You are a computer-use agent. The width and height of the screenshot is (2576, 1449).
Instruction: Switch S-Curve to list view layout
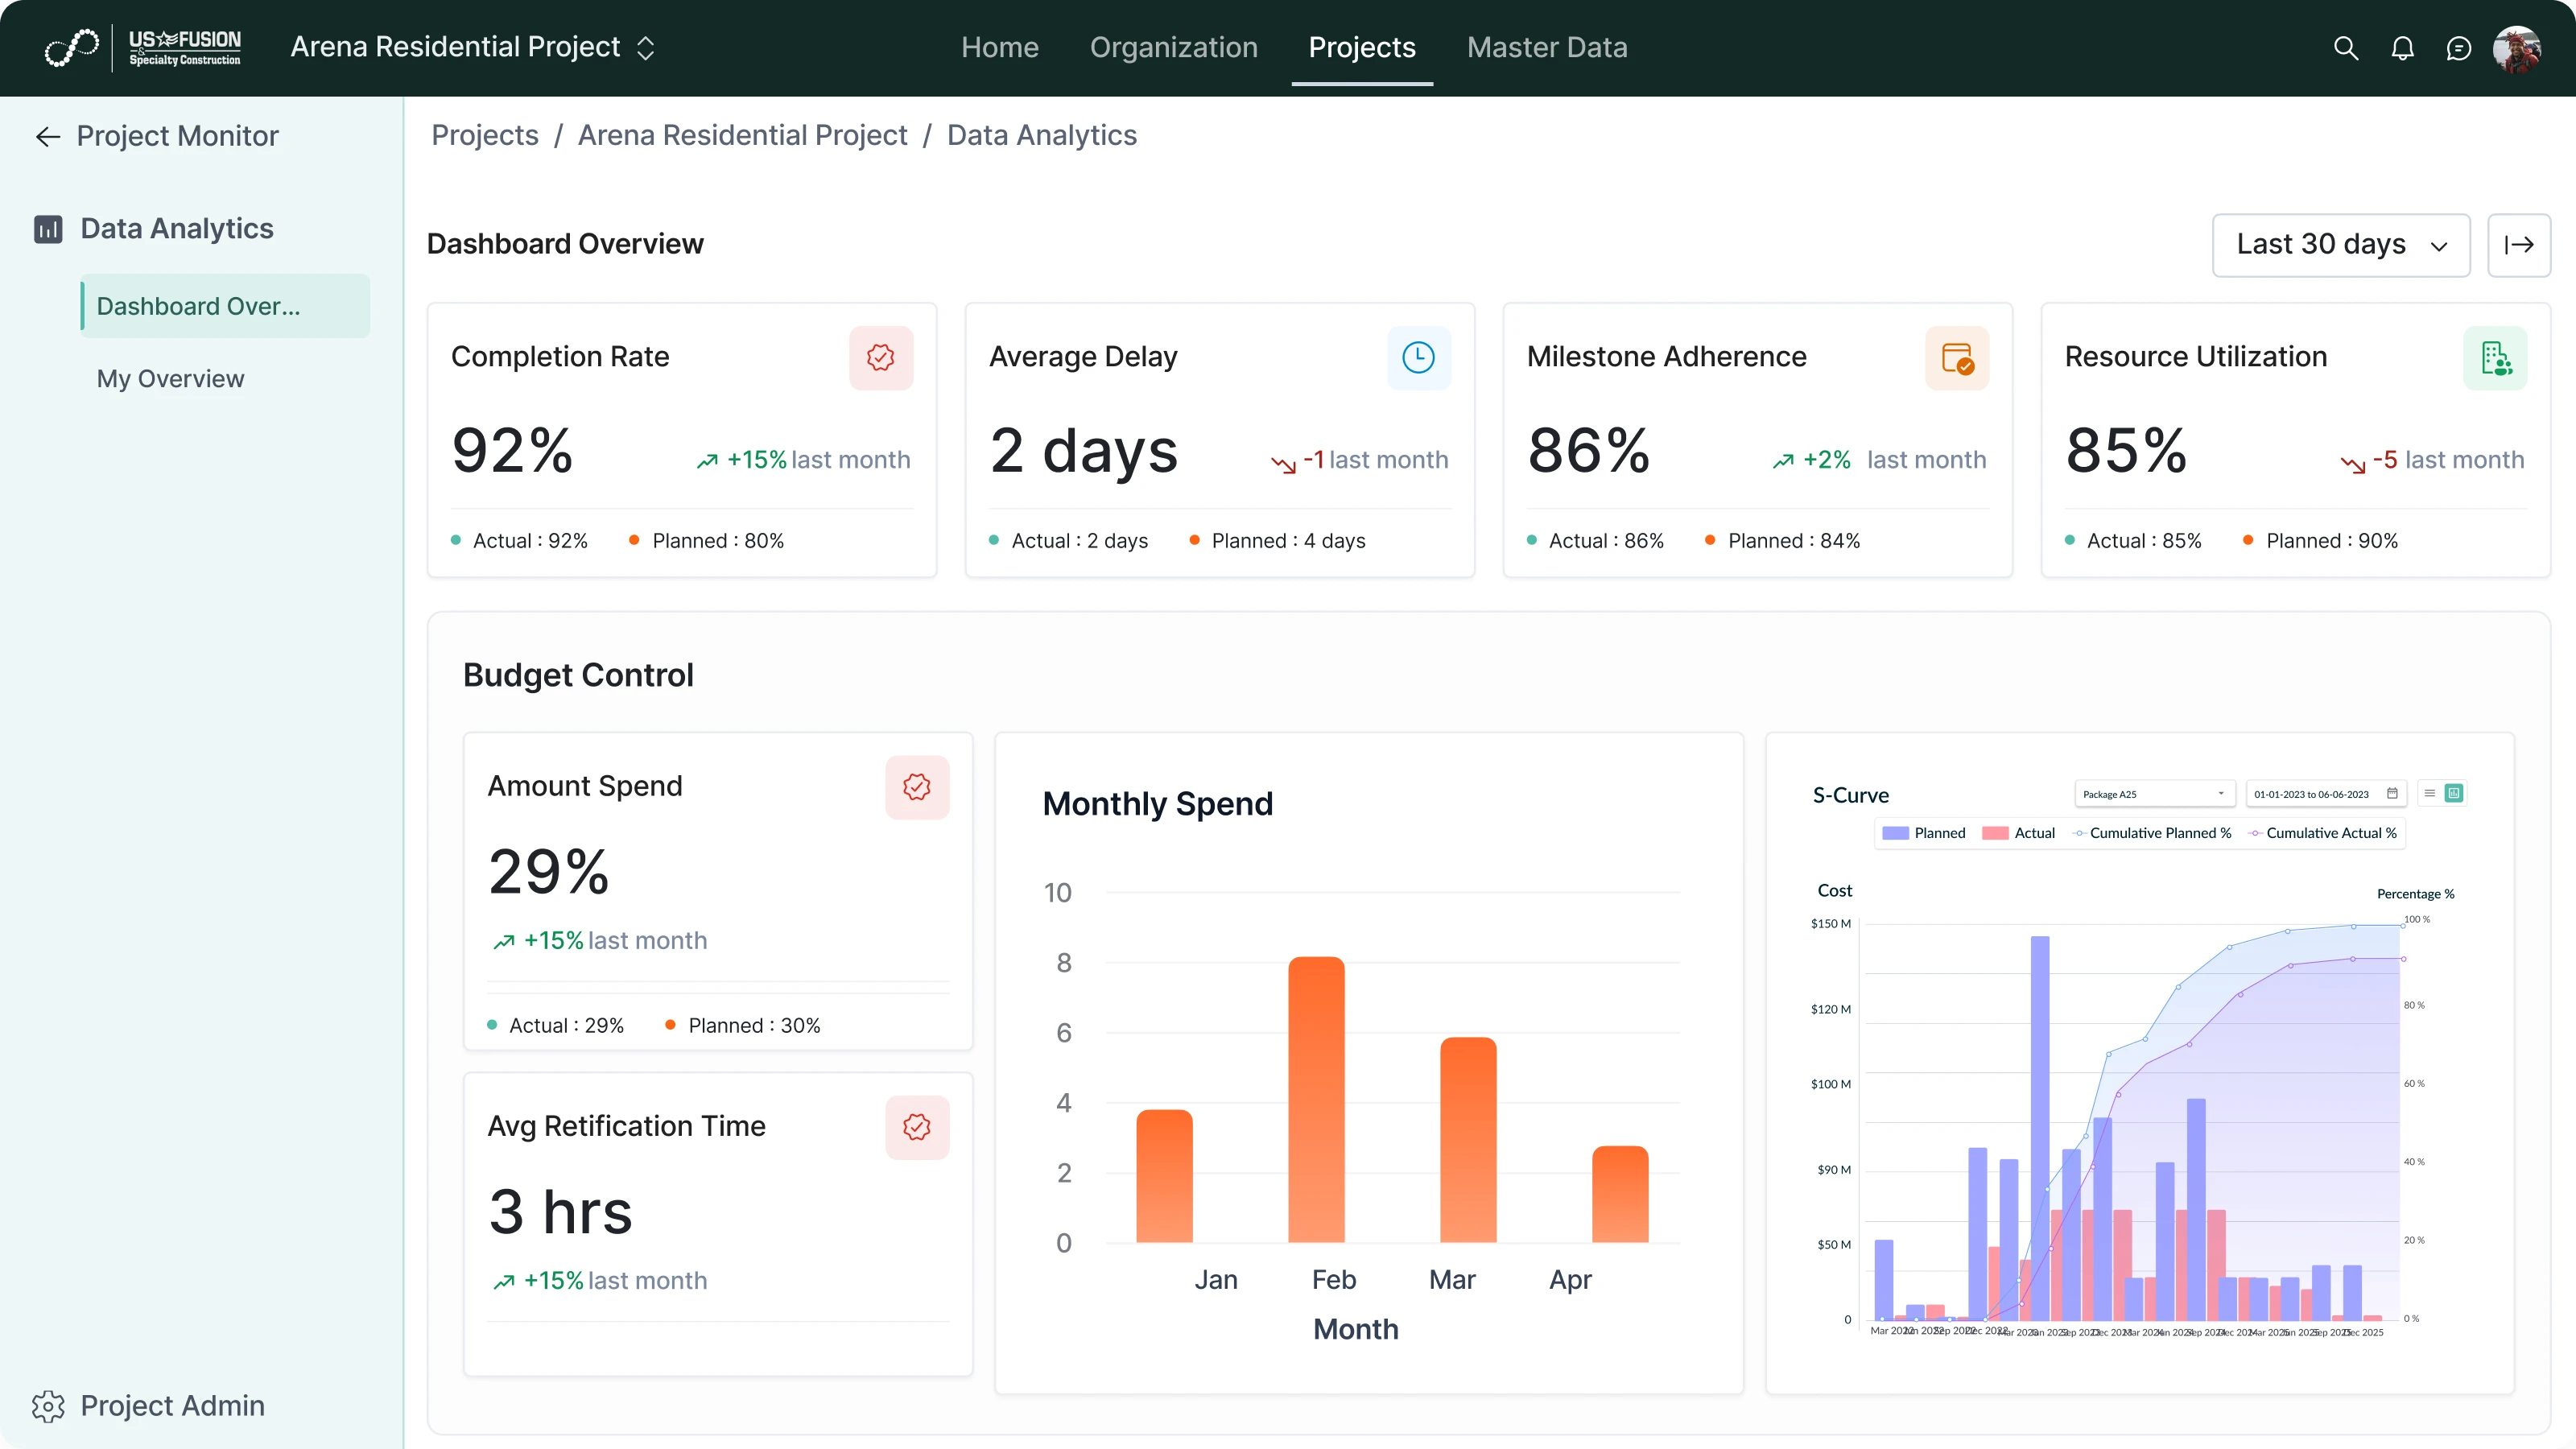click(x=2430, y=793)
